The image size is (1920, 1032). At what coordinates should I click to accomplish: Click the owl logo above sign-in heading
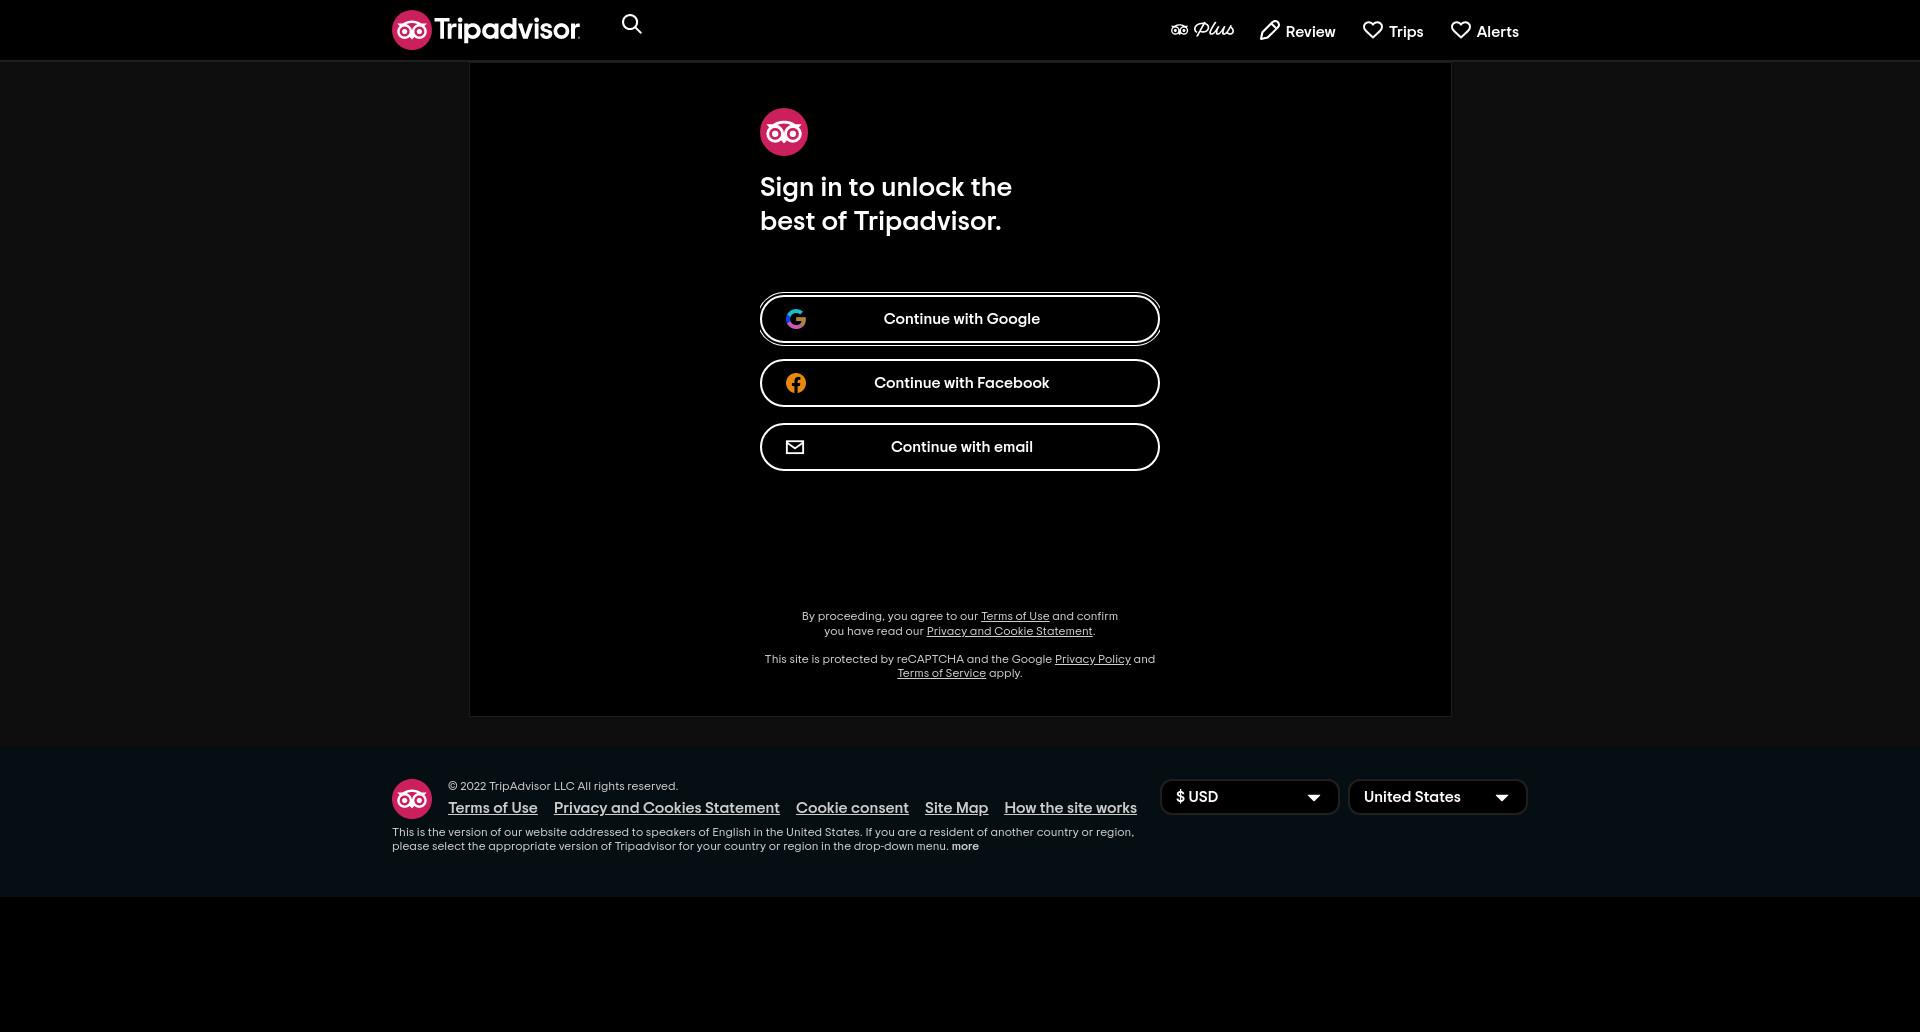784,132
